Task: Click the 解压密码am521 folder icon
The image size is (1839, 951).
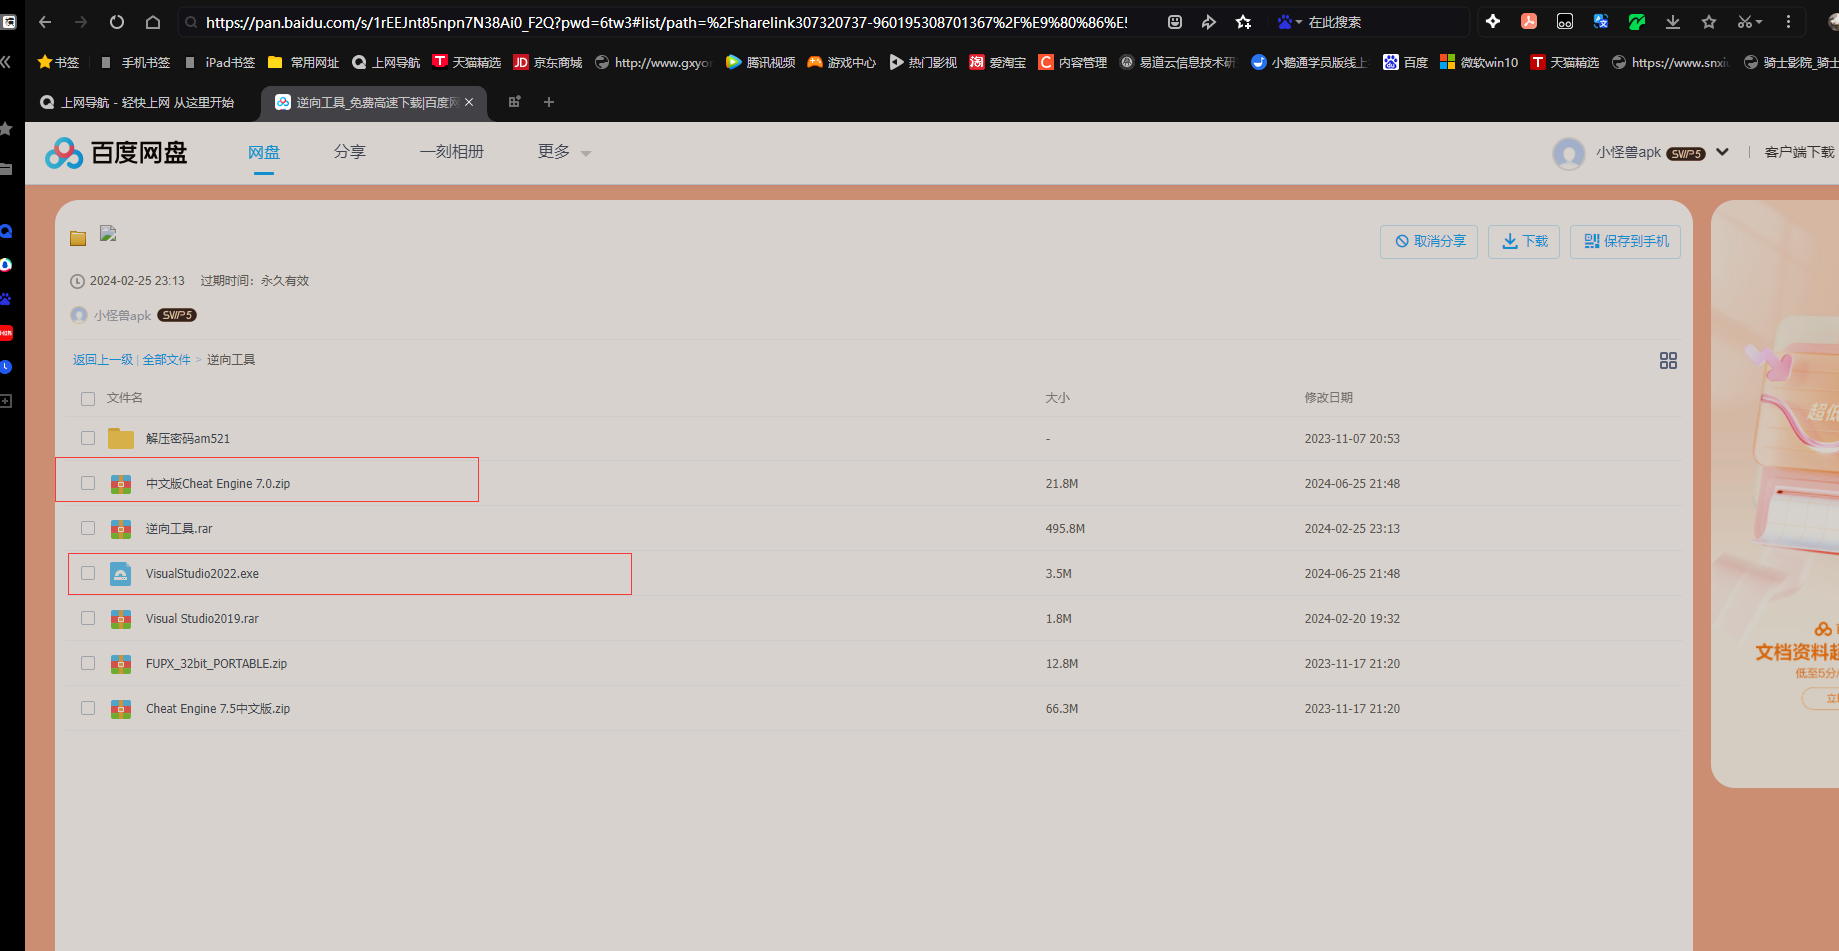Action: coord(121,438)
